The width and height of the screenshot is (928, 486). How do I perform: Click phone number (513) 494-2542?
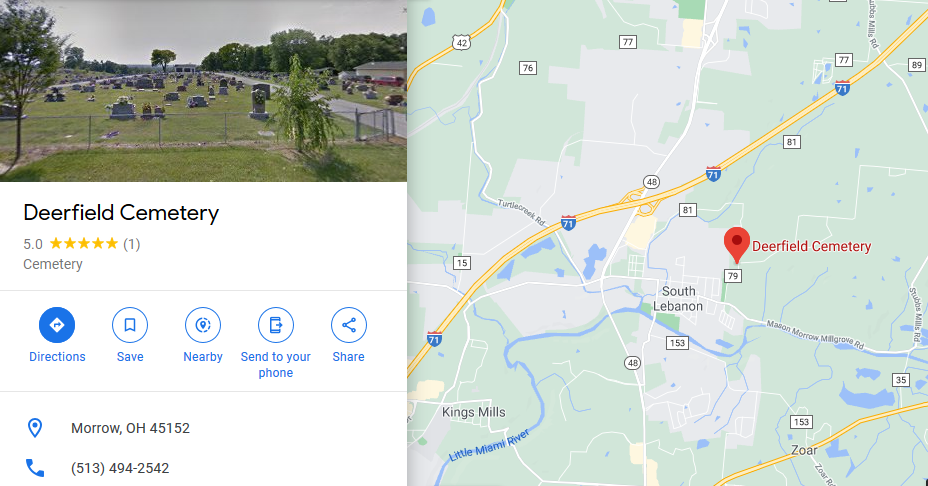click(x=120, y=468)
